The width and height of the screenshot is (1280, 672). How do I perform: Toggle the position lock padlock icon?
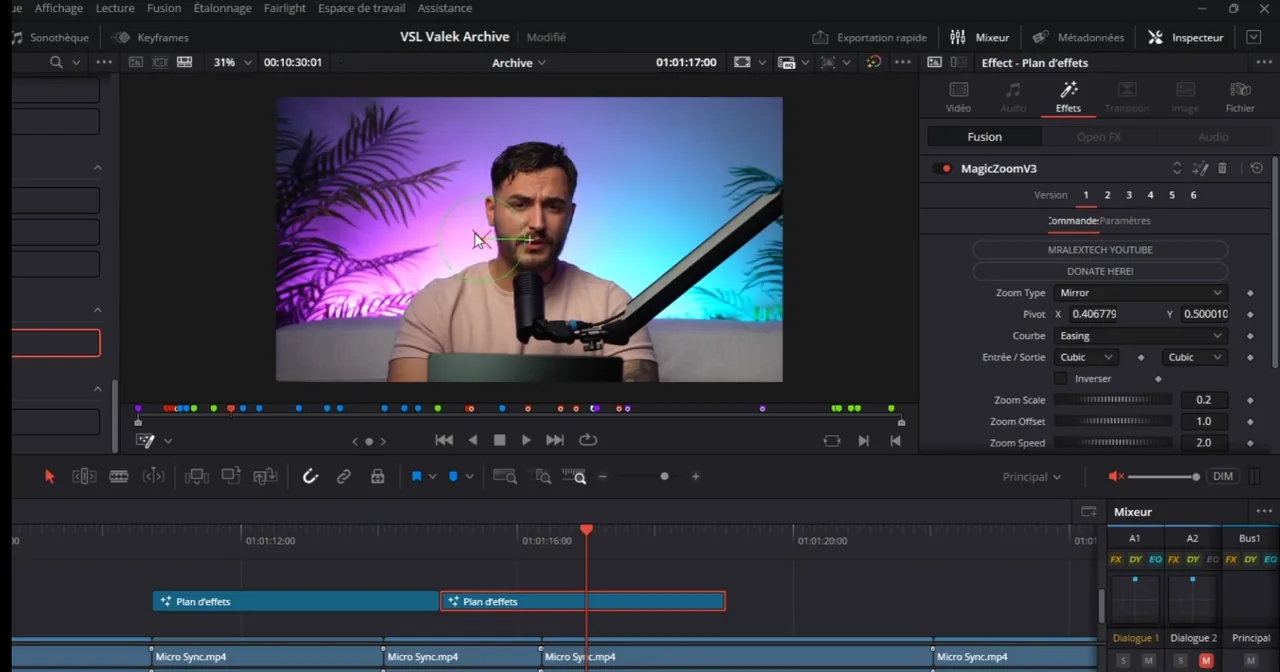[378, 477]
